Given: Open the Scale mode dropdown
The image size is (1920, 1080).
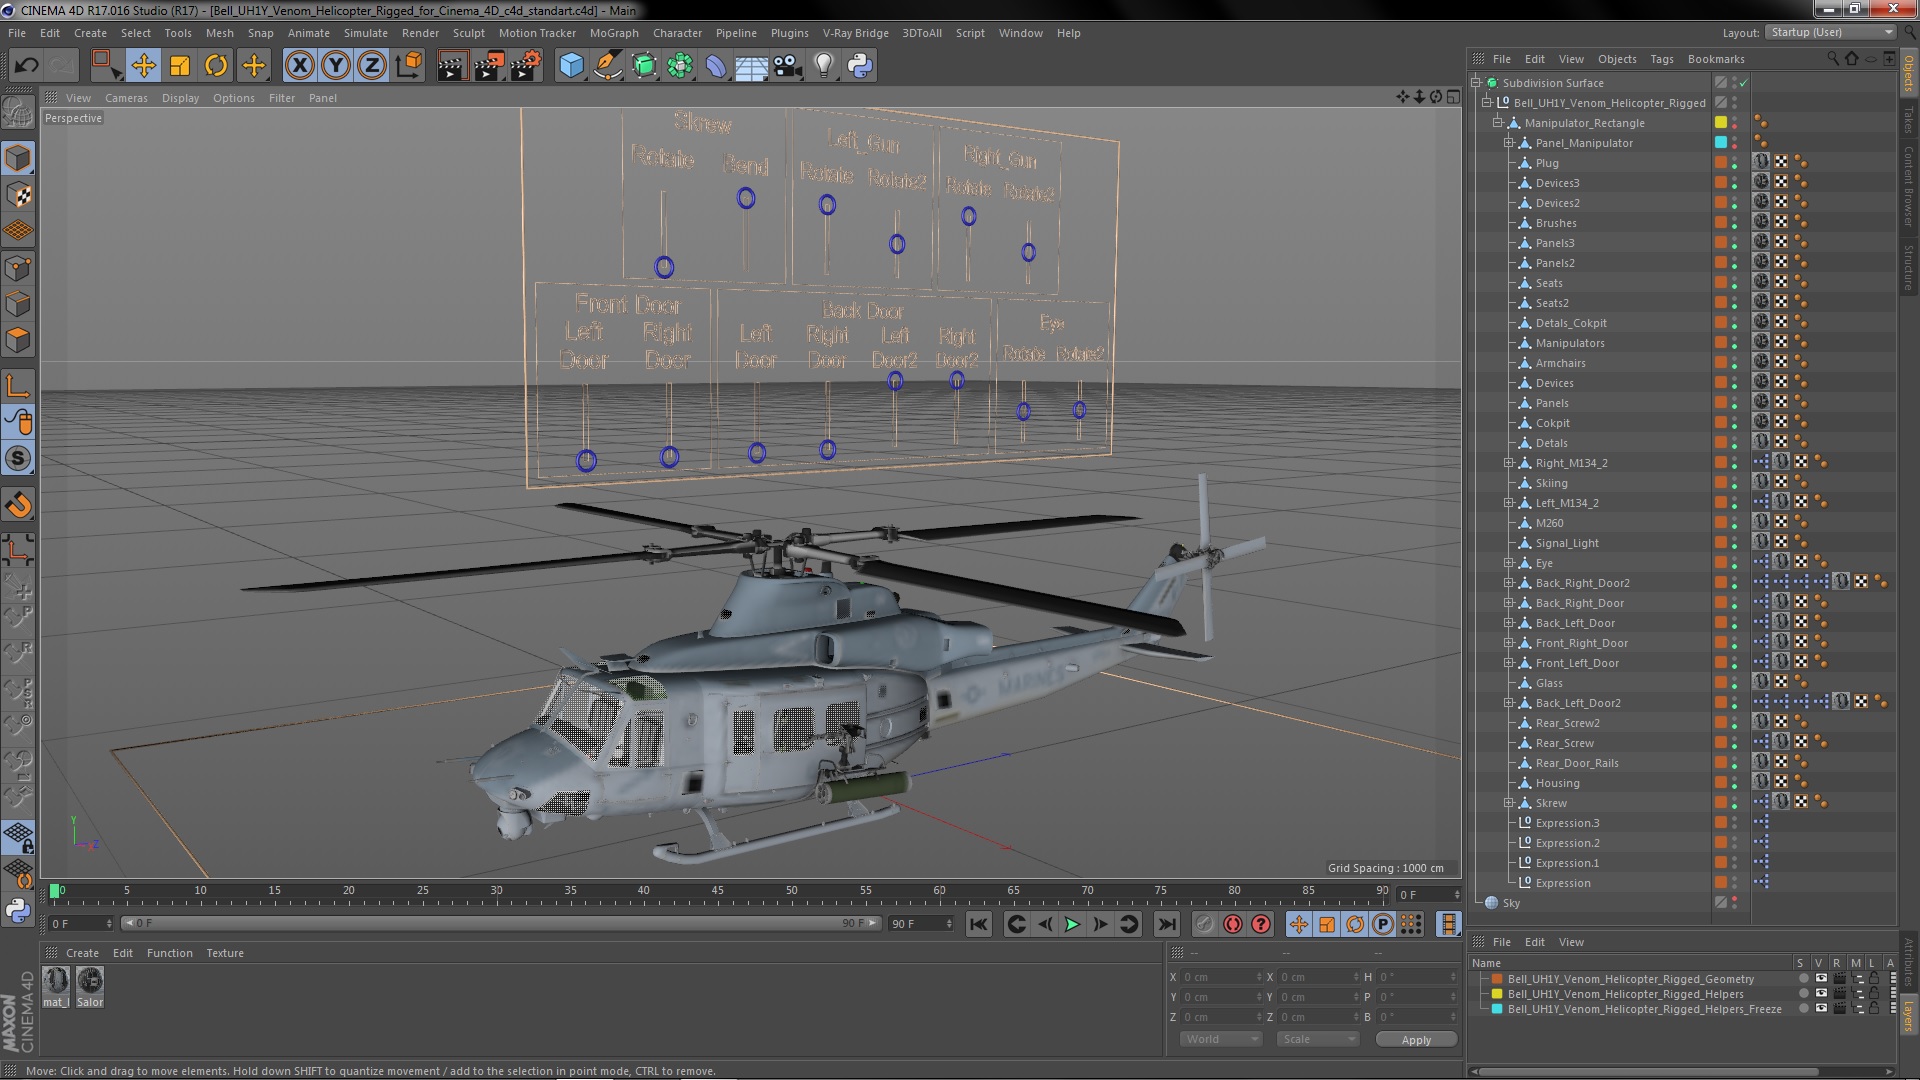Looking at the screenshot, I should coord(1317,1040).
